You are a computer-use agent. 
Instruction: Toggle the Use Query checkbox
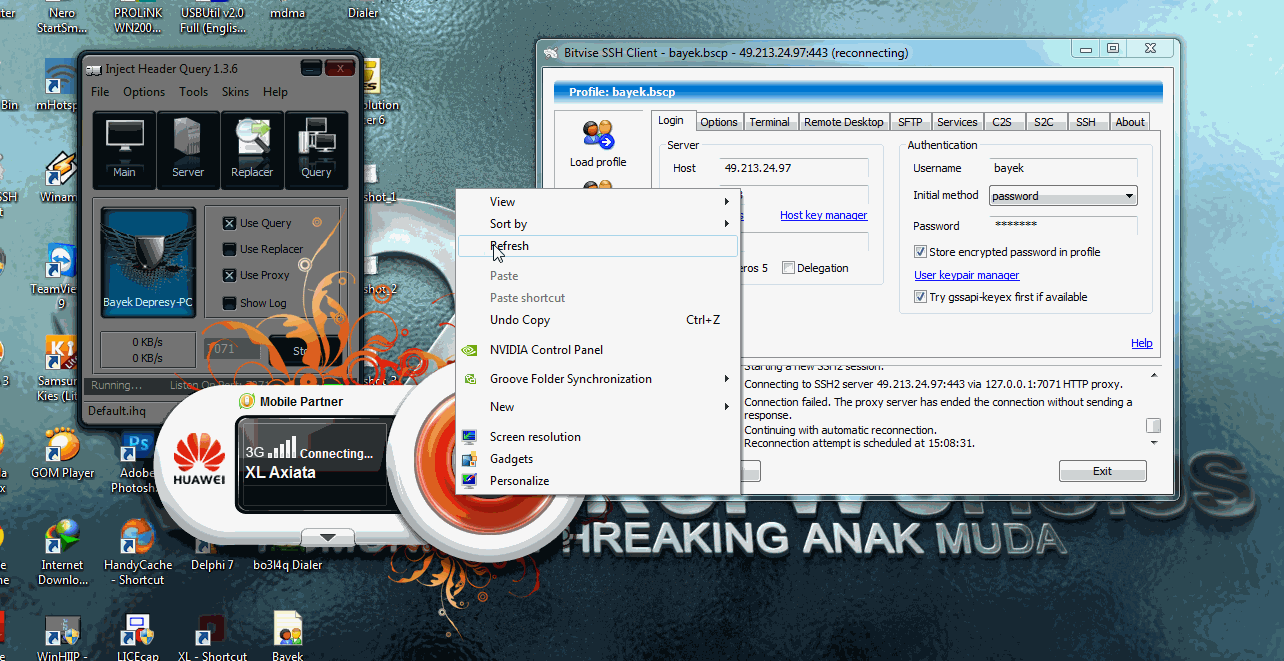(x=230, y=223)
